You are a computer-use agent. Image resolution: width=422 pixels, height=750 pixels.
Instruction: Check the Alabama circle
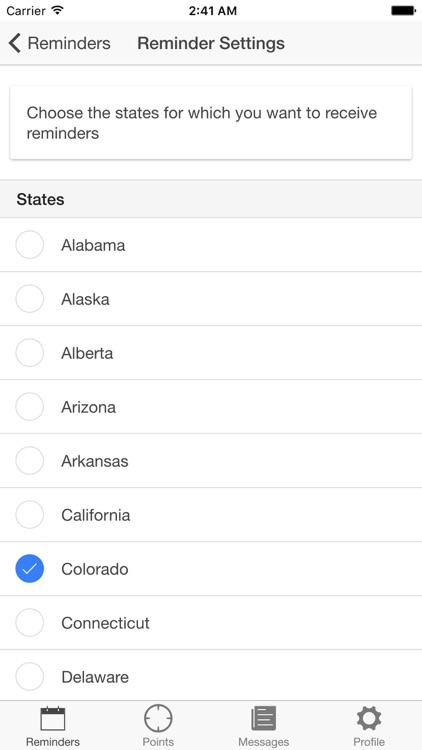pyautogui.click(x=30, y=244)
